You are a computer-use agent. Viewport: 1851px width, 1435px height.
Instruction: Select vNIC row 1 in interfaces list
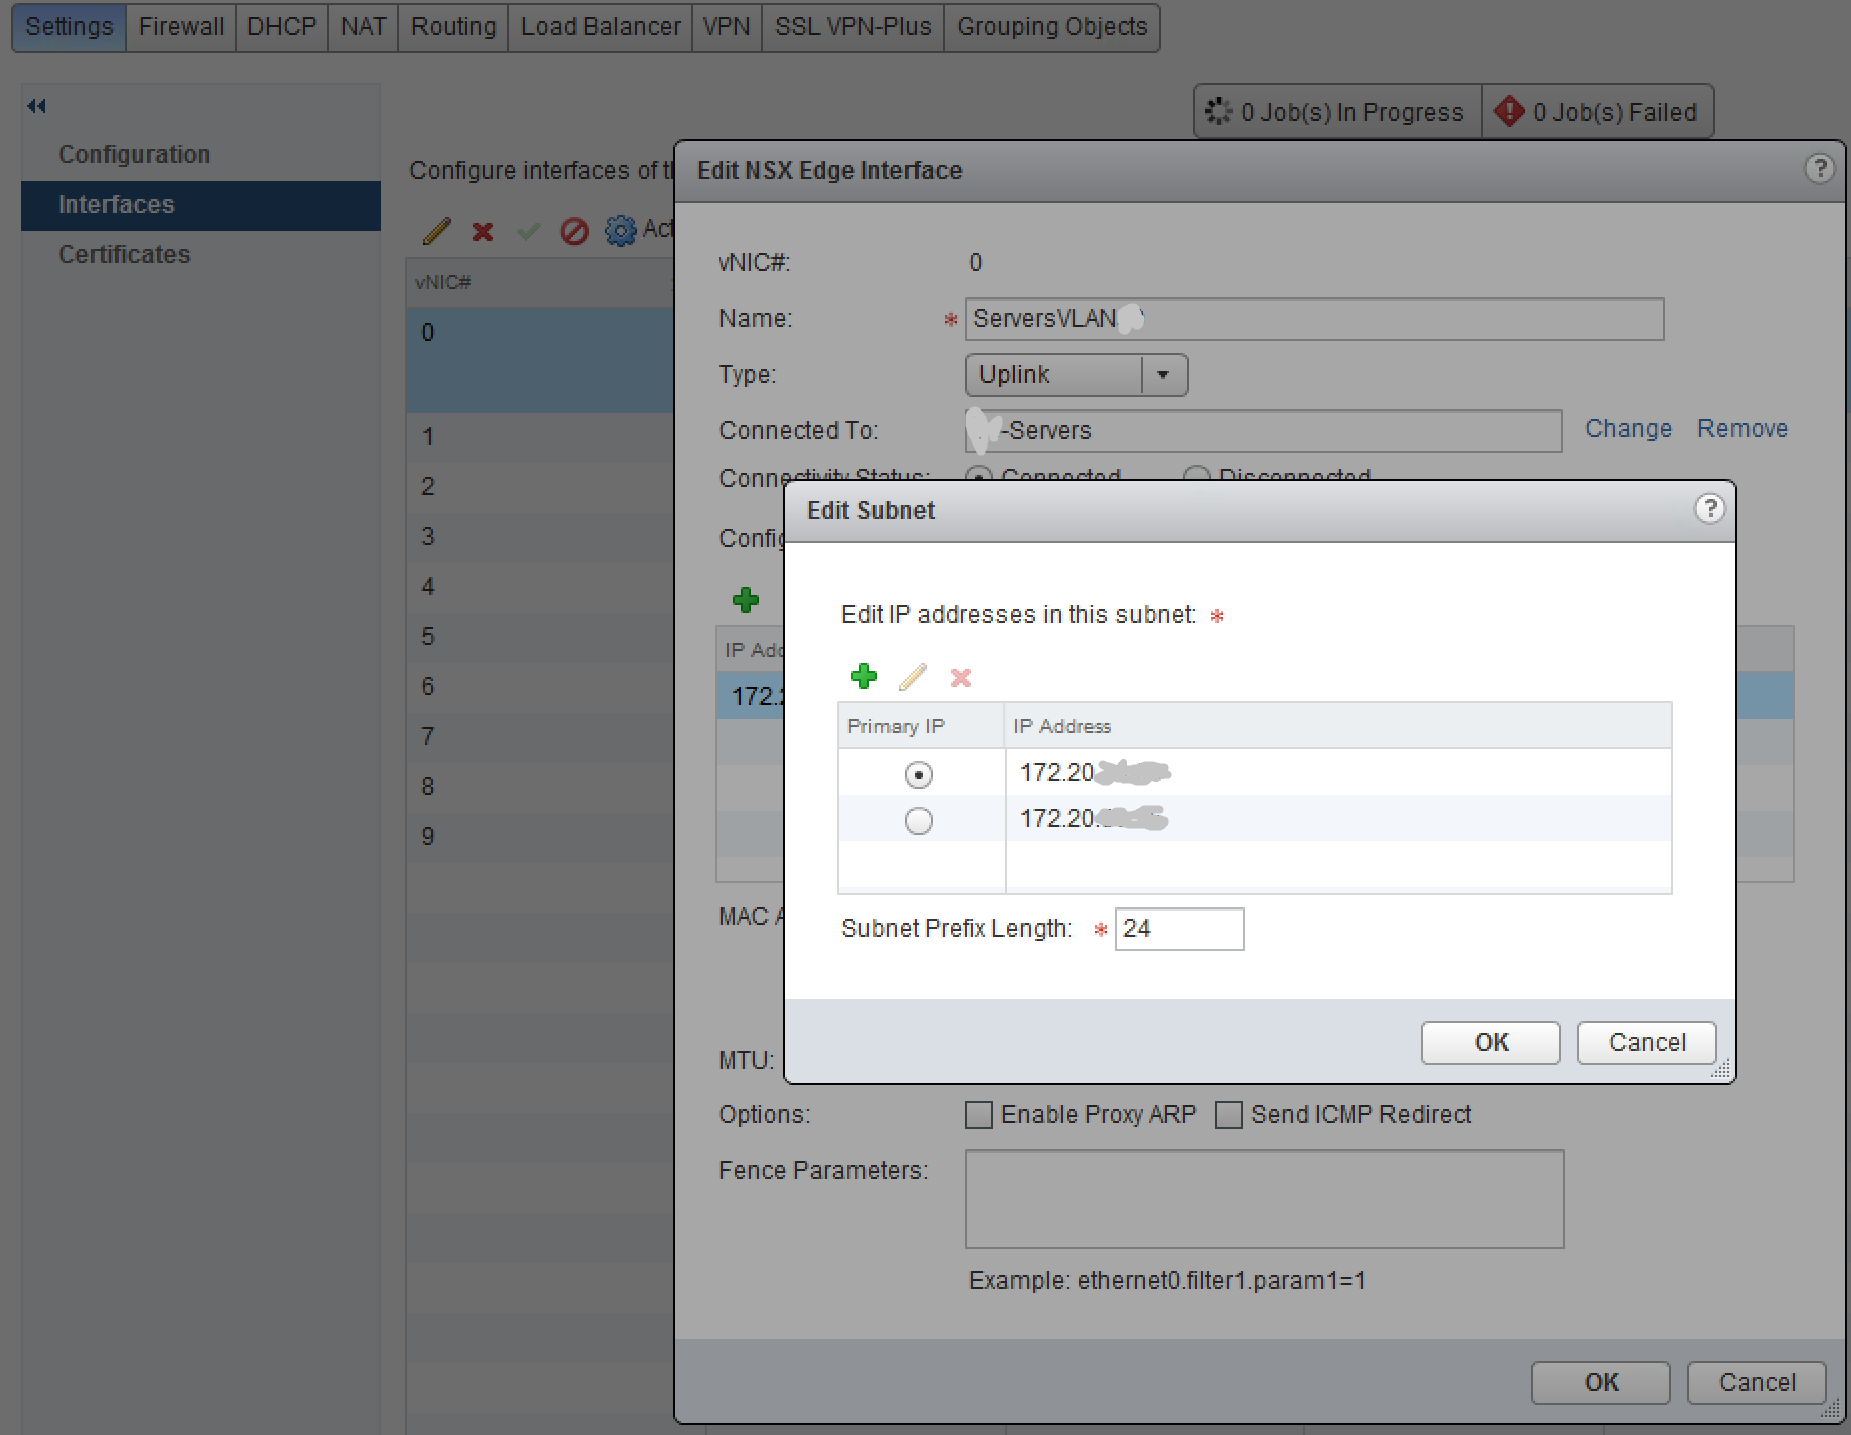(x=540, y=437)
